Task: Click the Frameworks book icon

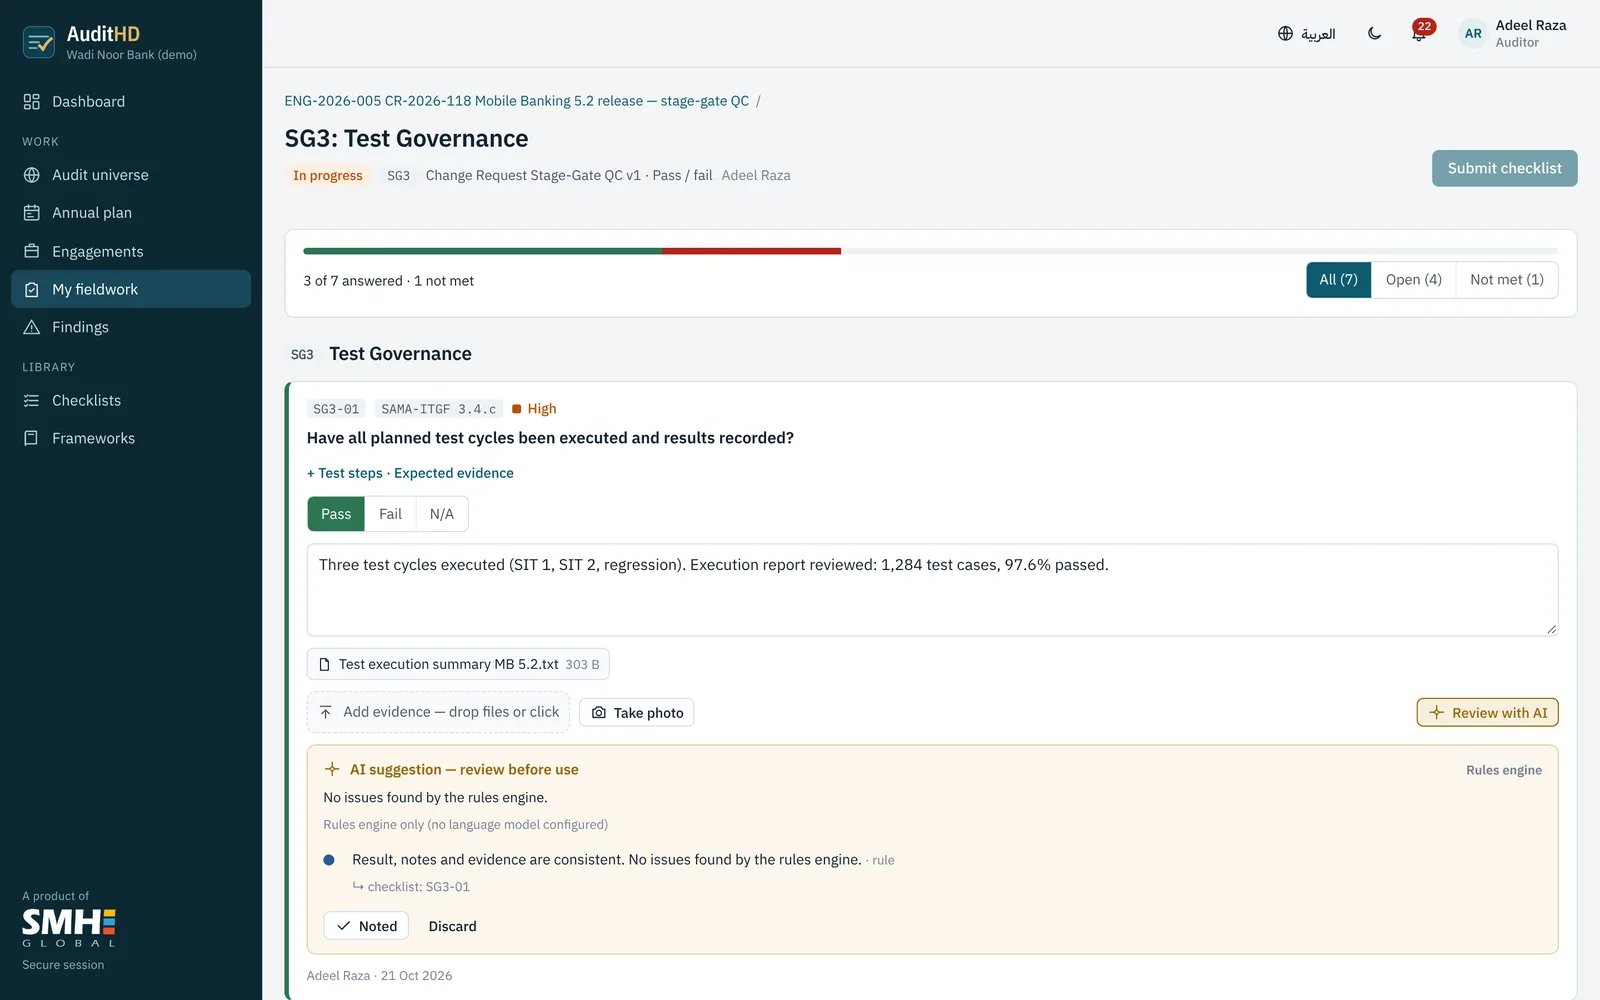Action: (x=32, y=438)
